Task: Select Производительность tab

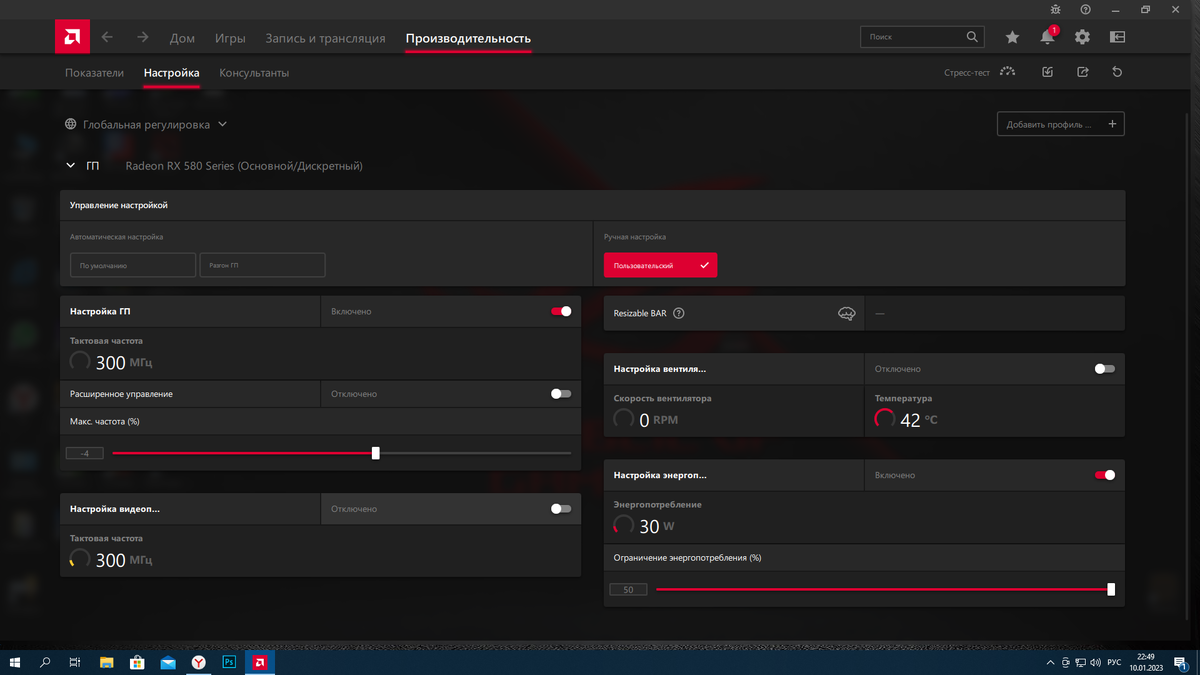Action: click(468, 38)
